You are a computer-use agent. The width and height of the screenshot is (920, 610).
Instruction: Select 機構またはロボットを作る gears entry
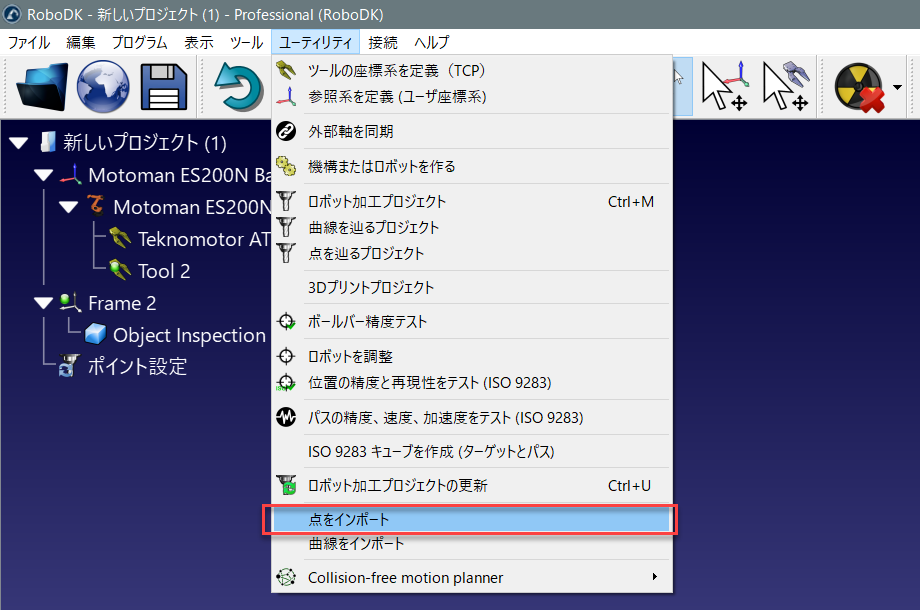472,167
